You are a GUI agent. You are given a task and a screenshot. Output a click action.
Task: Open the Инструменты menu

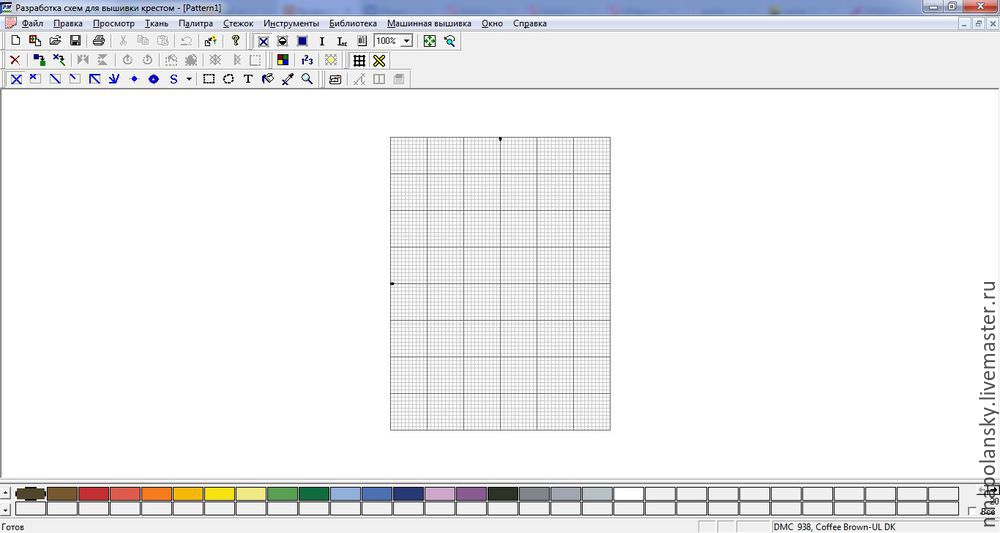click(x=291, y=24)
